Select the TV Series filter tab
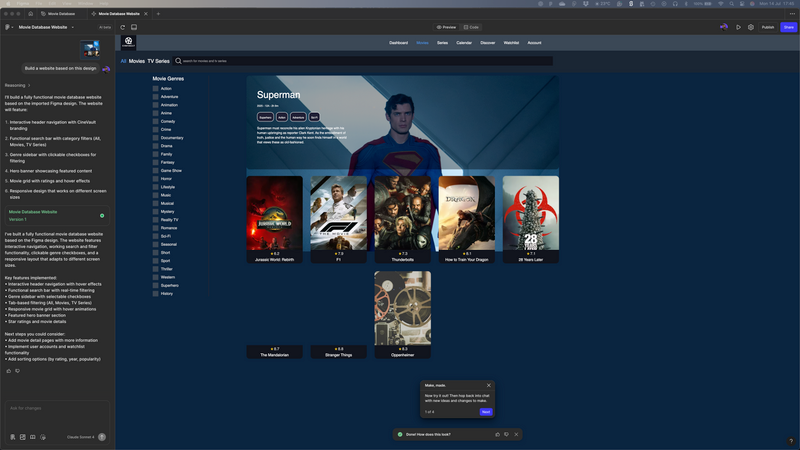 tap(159, 61)
